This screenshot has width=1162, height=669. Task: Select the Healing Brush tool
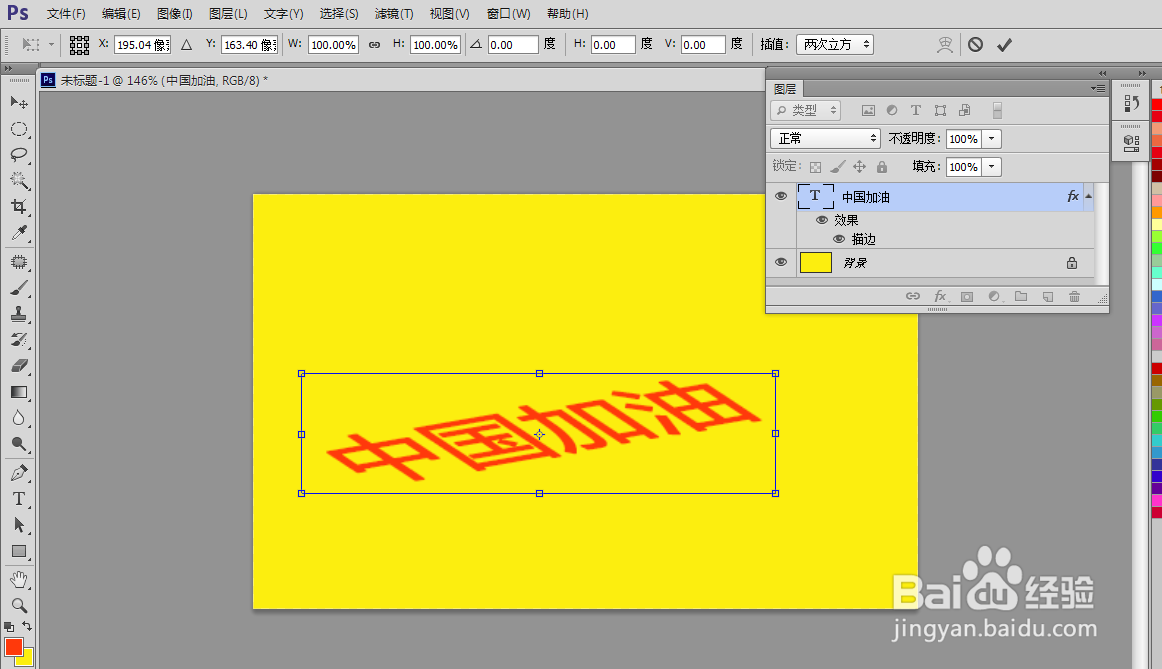pos(19,262)
